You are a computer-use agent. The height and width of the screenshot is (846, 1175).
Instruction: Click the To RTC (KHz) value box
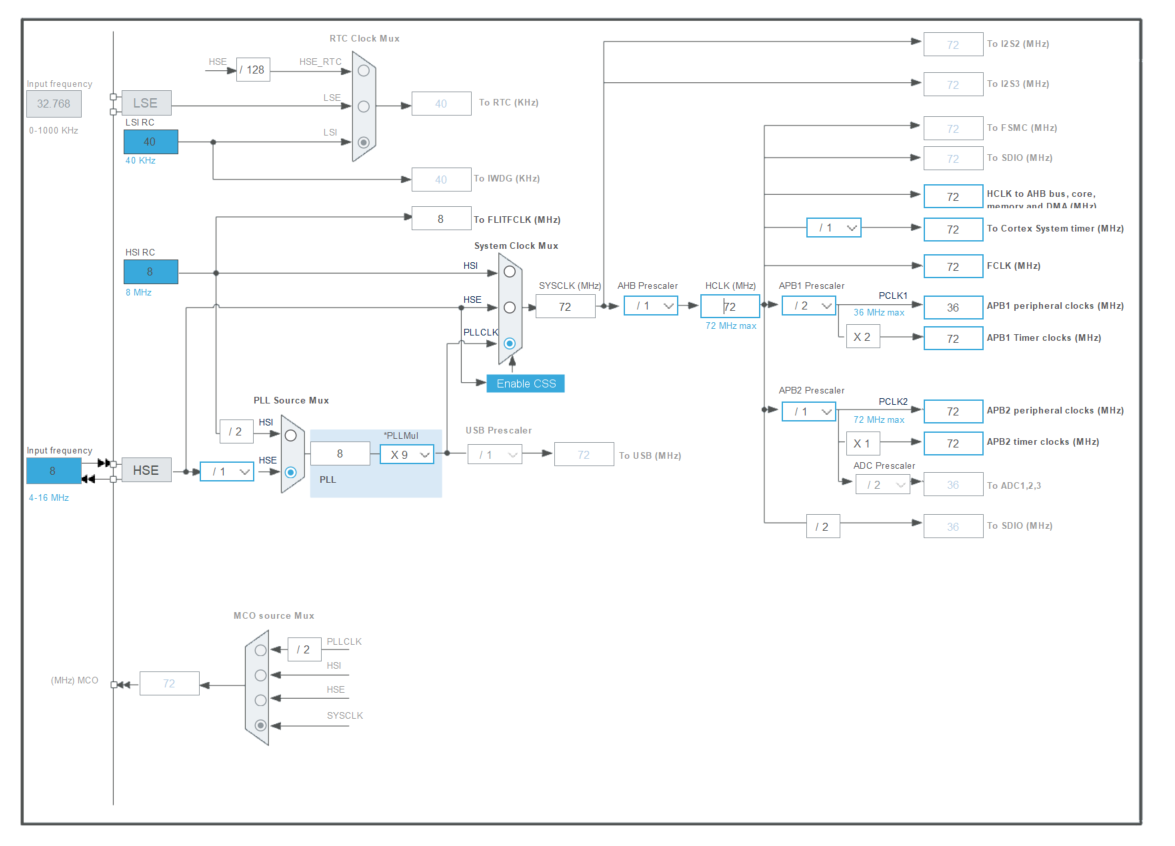point(441,103)
